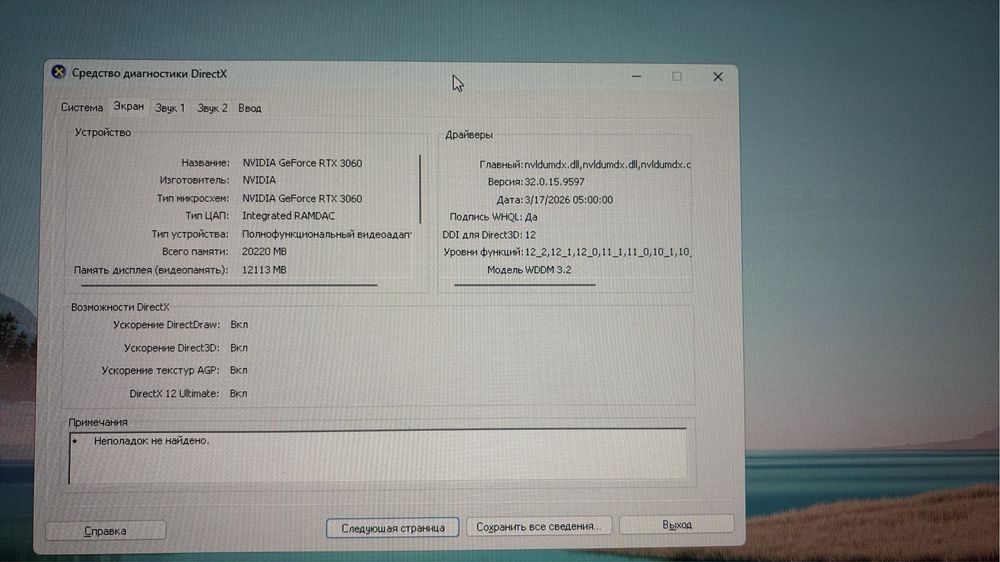Click horizontal scrollbar under Драйверы list
The height and width of the screenshot is (562, 1000).
(524, 285)
